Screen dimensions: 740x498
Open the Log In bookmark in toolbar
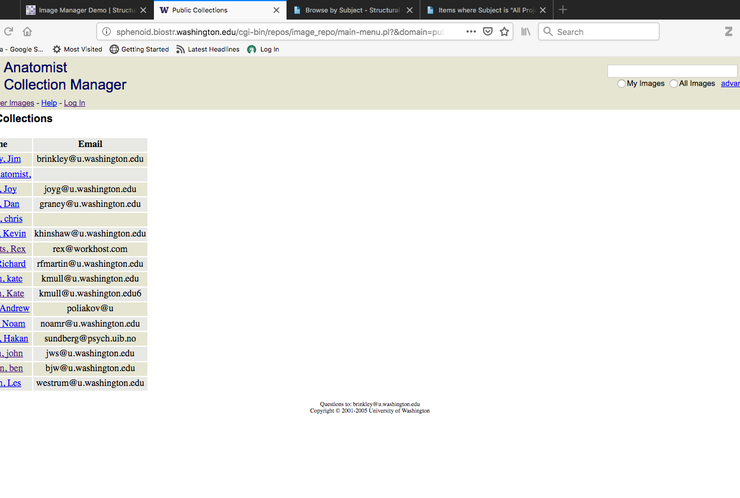[263, 49]
